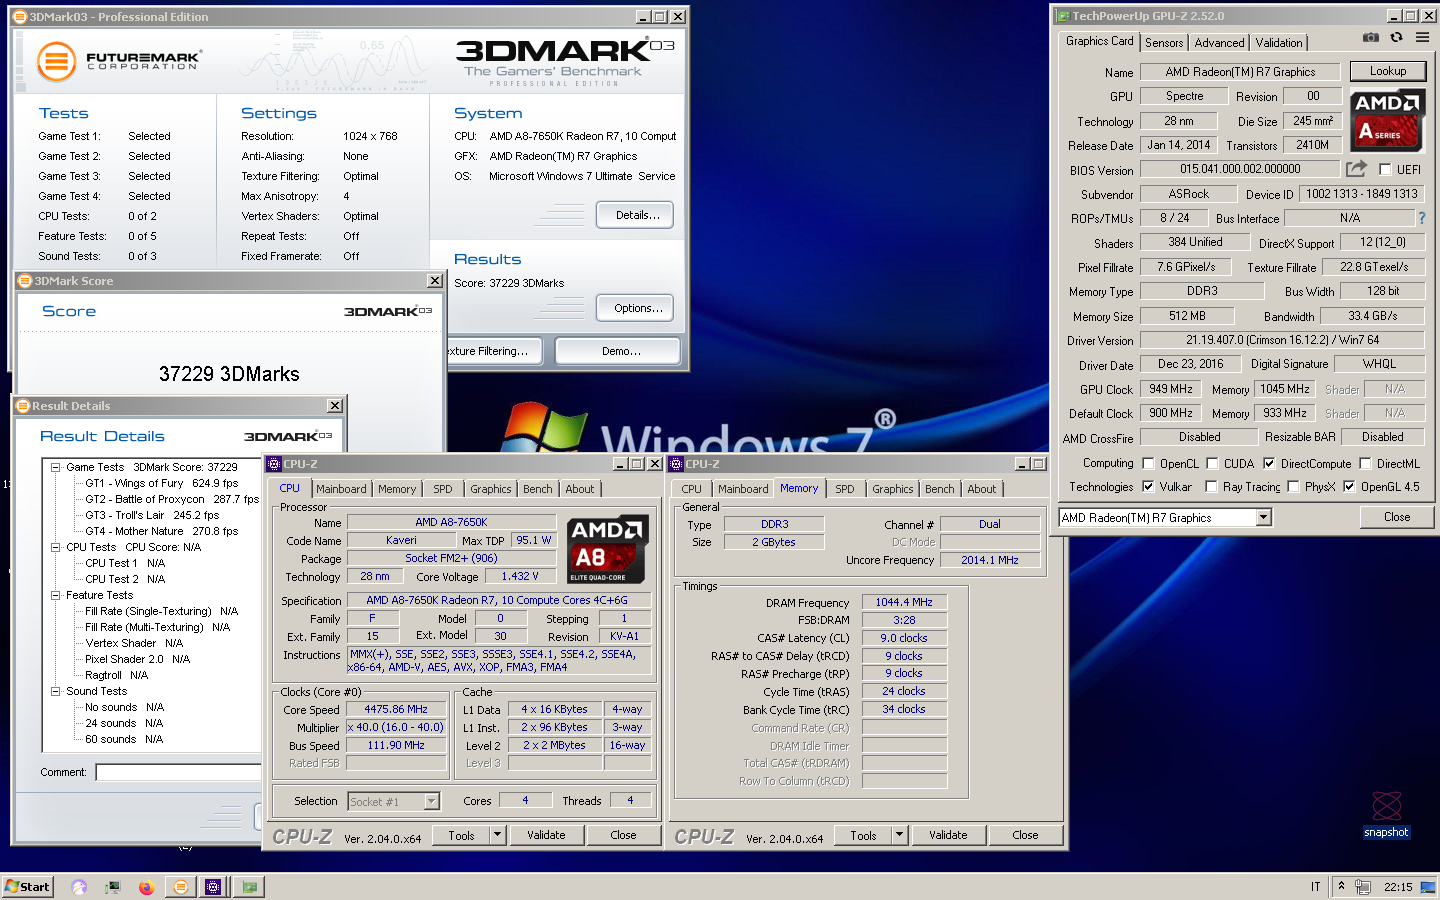Take a GPU-Z screenshot with camera icon
The height and width of the screenshot is (900, 1440).
(1371, 38)
